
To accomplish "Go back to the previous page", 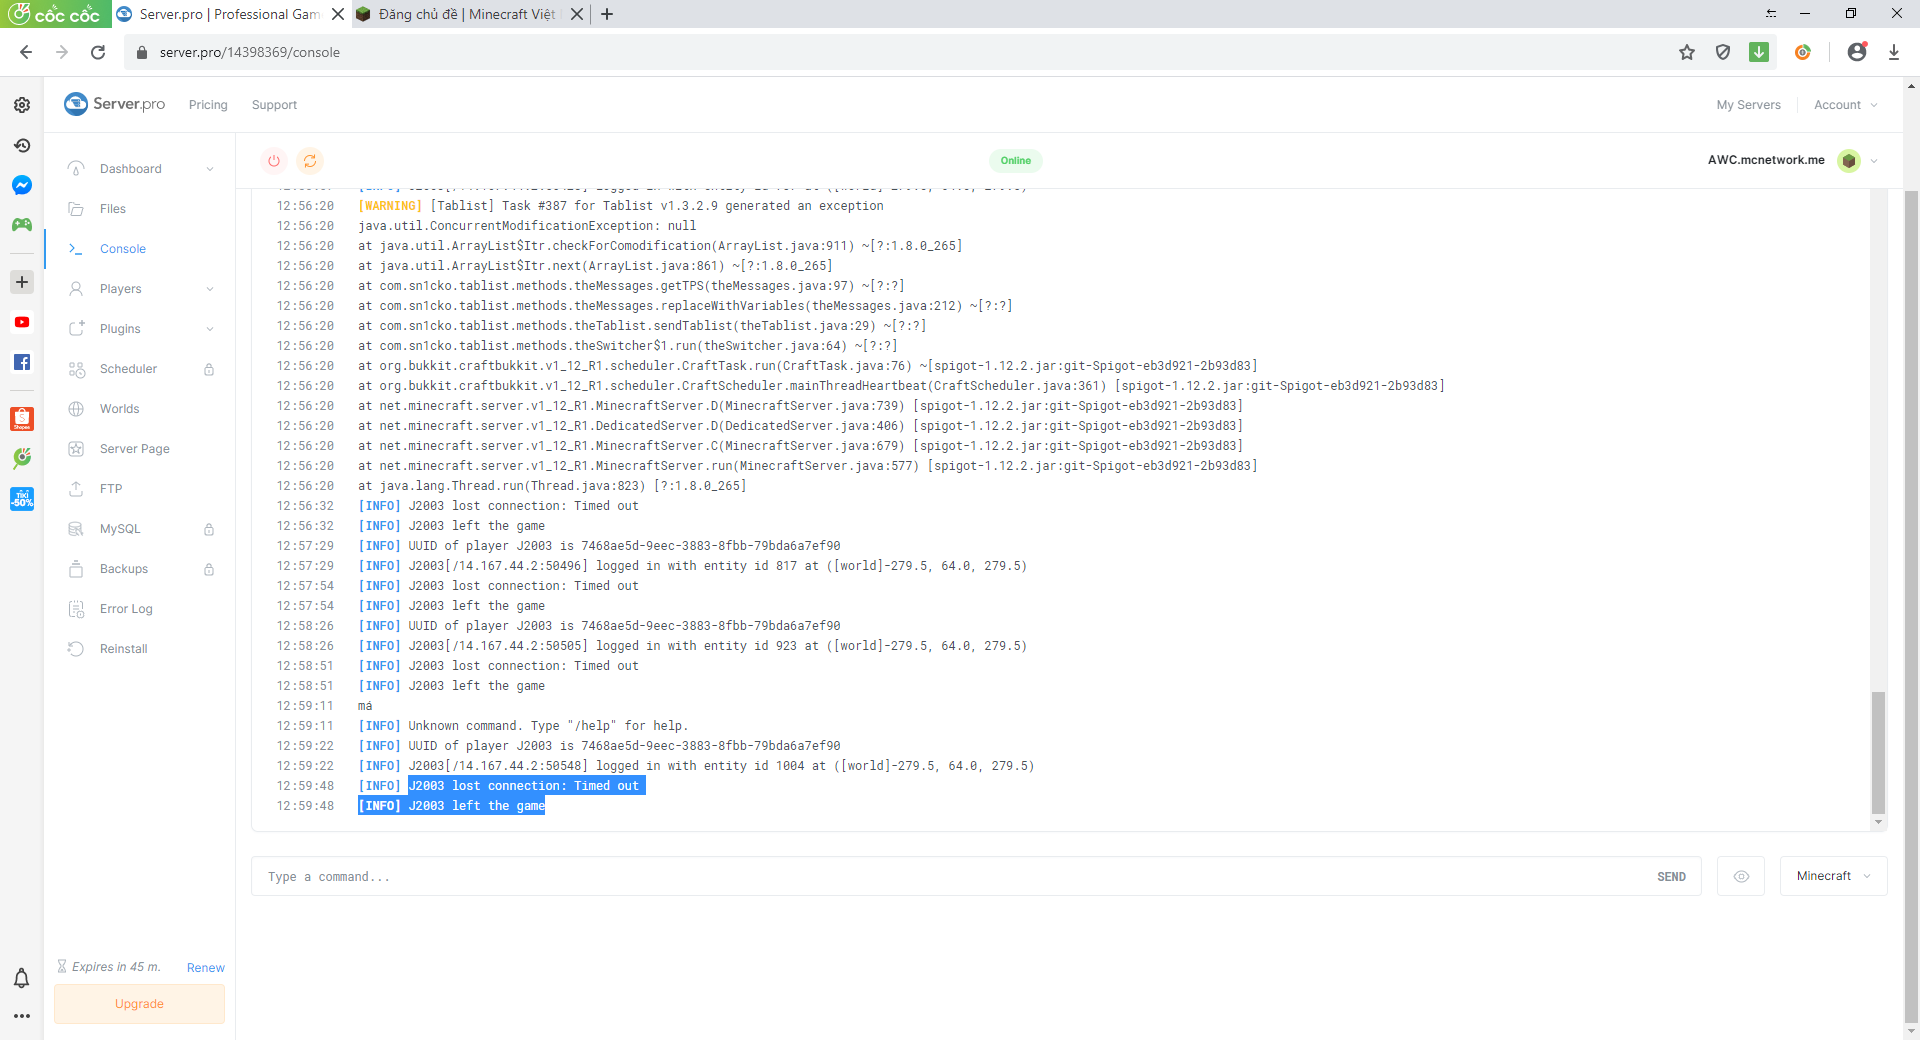I will tap(26, 52).
